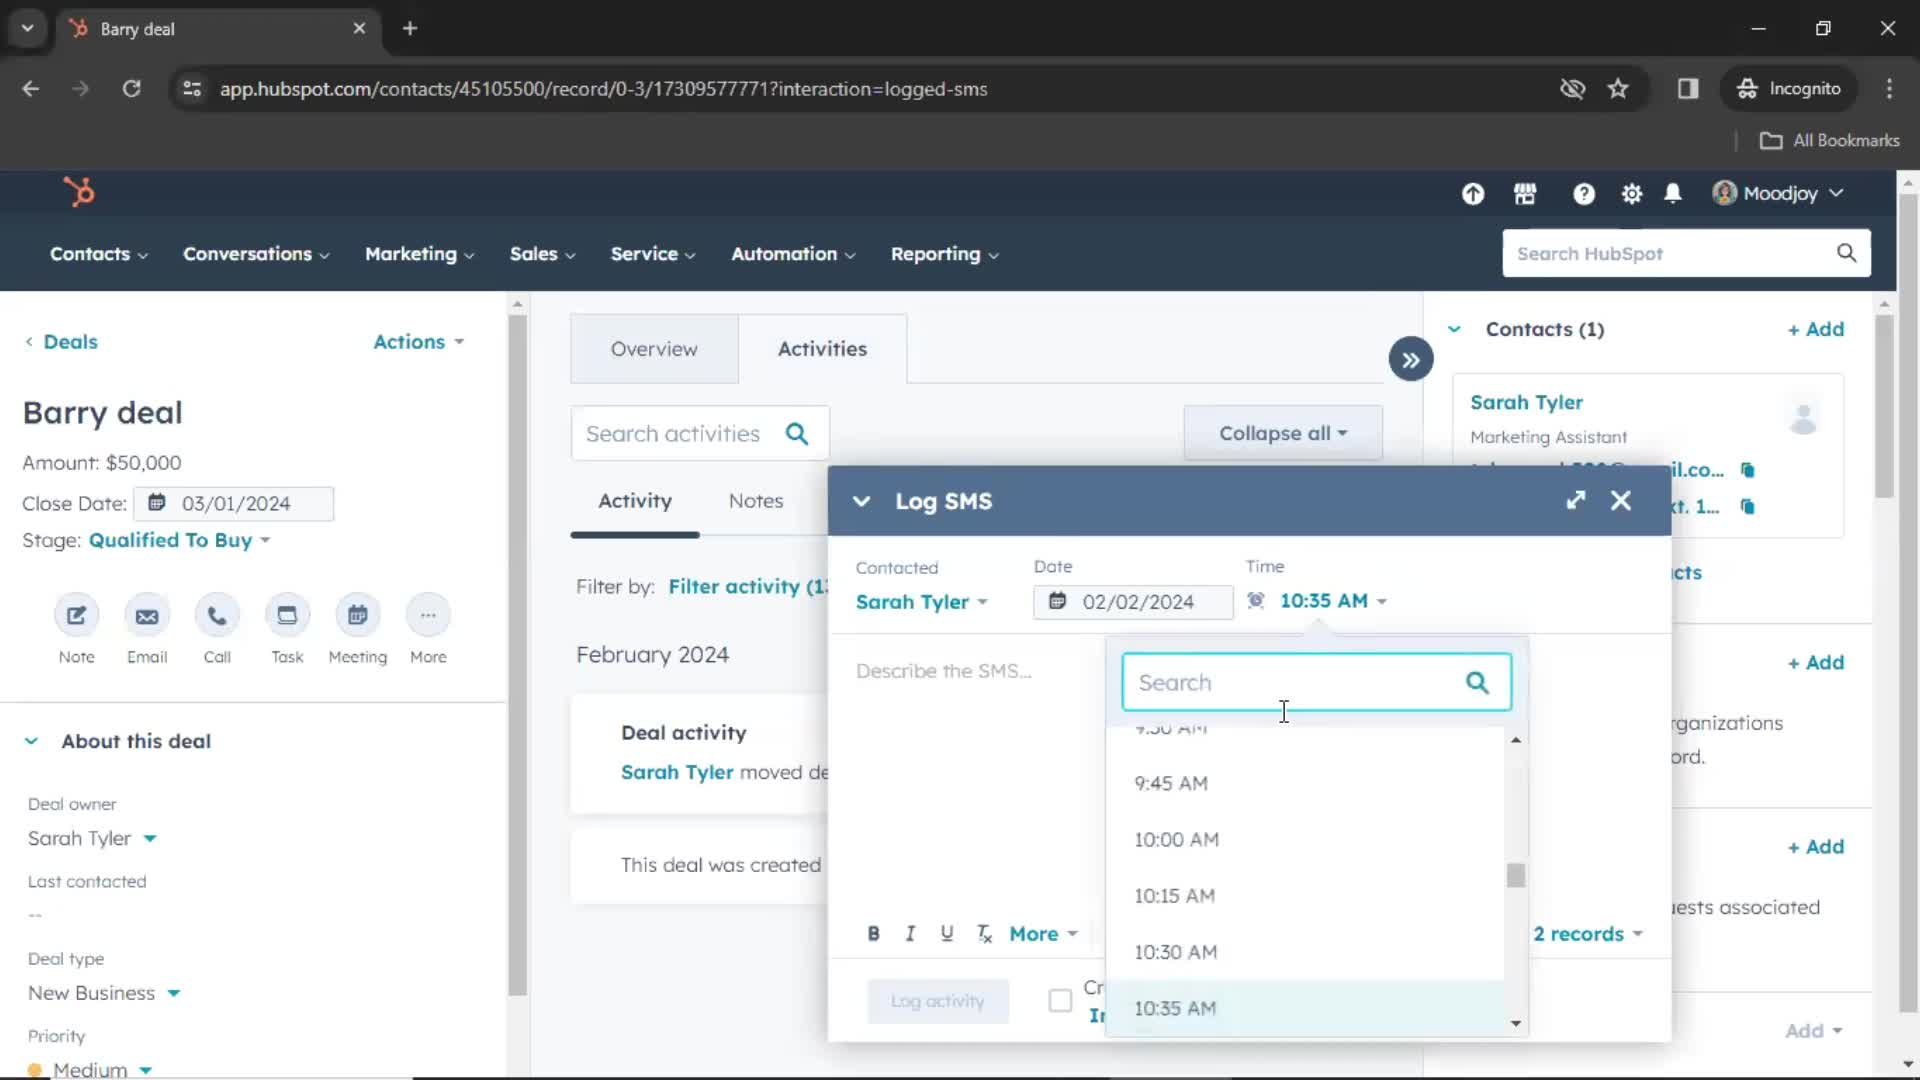Open Sarah Tyler contact card link
Screen dimensions: 1920x1080
[x=1526, y=402]
